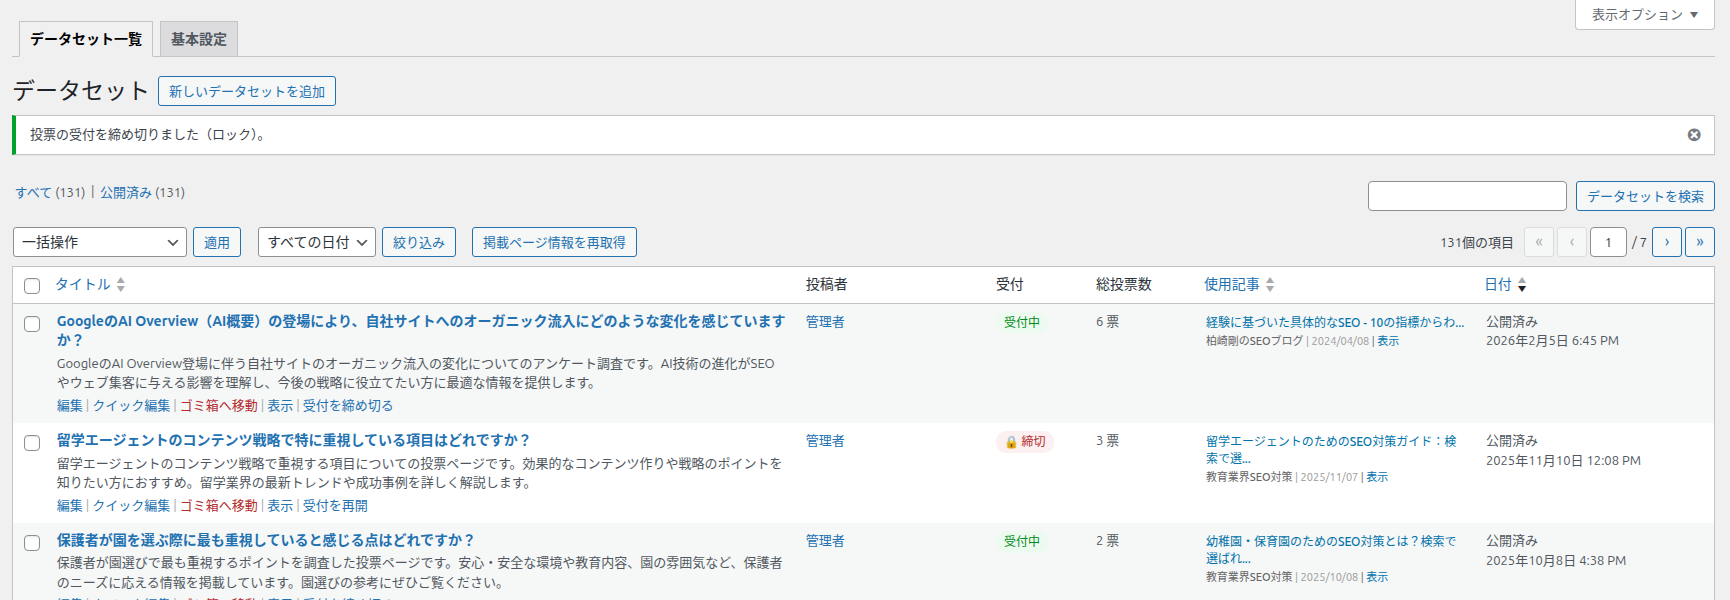Viewport: 1730px width, 600px height.
Task: Select the 公開済み (131) filter link
Action: (142, 192)
